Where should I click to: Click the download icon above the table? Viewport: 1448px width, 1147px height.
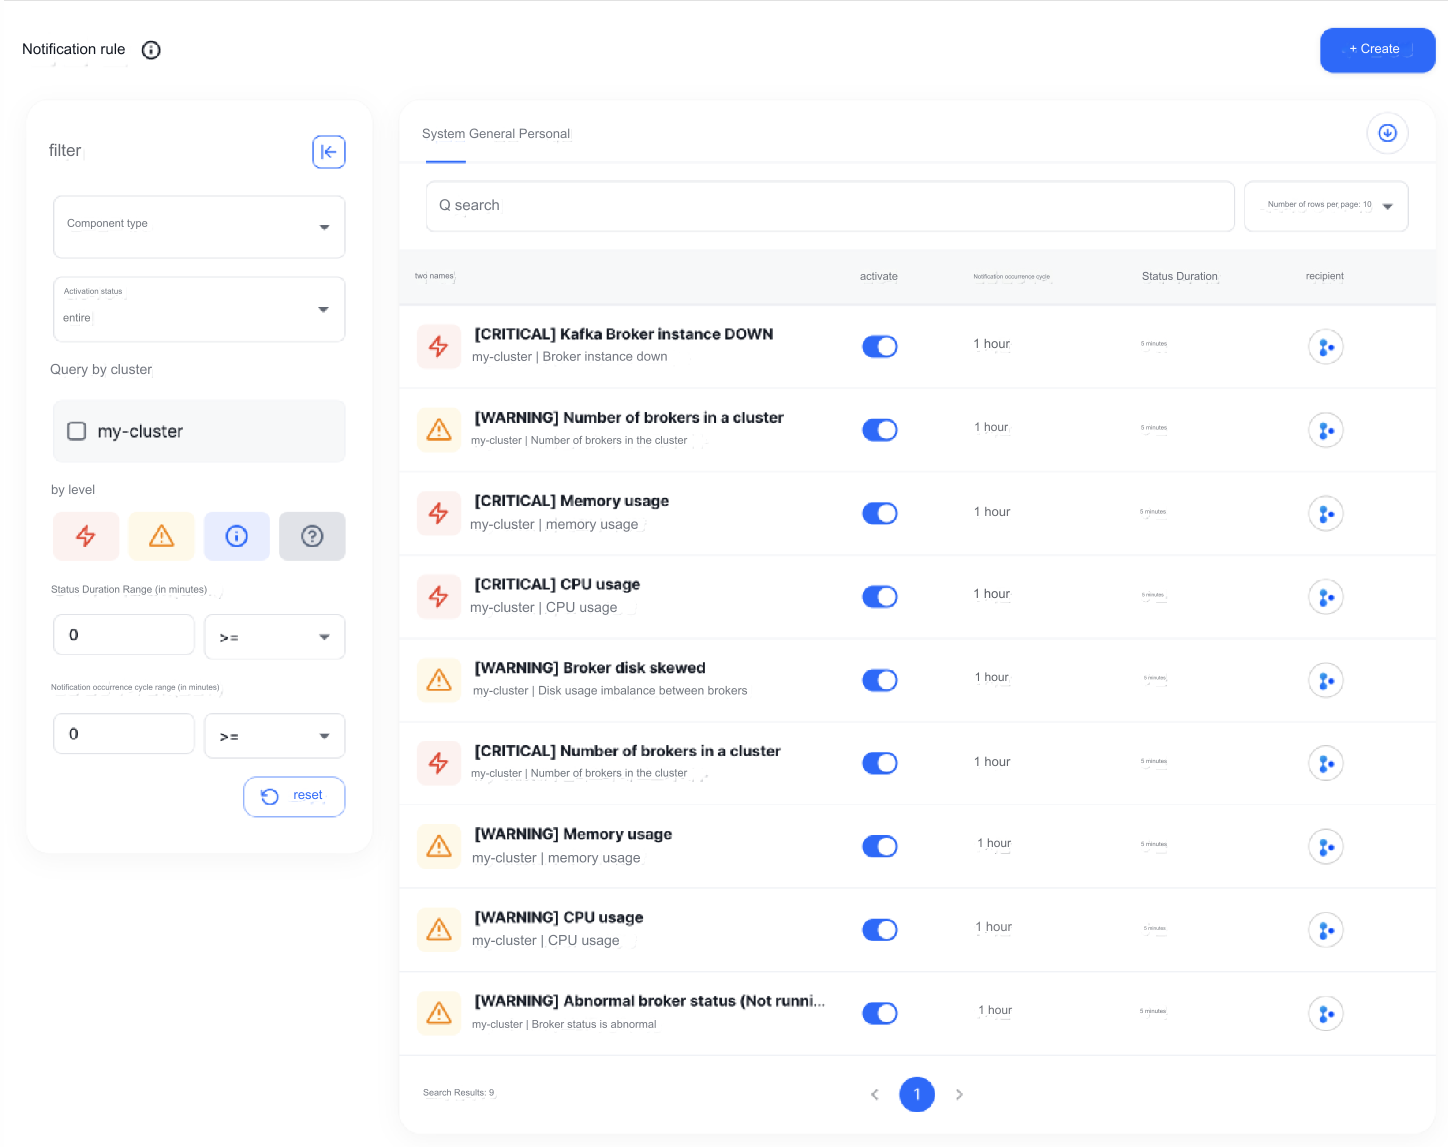pyautogui.click(x=1387, y=133)
